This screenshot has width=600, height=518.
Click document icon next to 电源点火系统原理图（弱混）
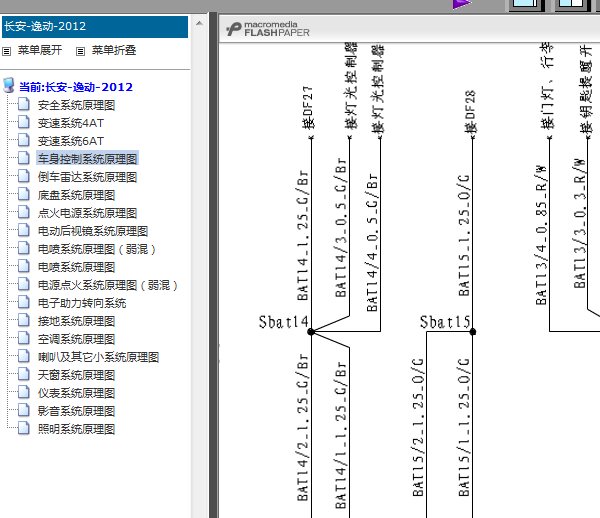pos(24,284)
